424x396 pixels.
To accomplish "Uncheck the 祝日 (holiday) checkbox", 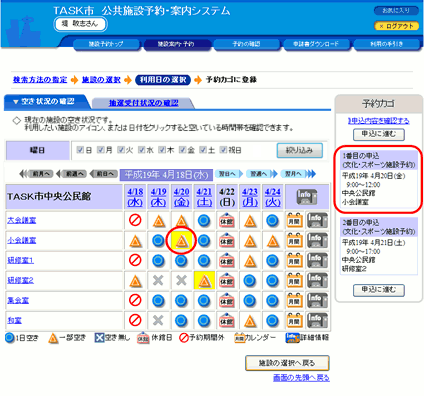I will coord(223,150).
